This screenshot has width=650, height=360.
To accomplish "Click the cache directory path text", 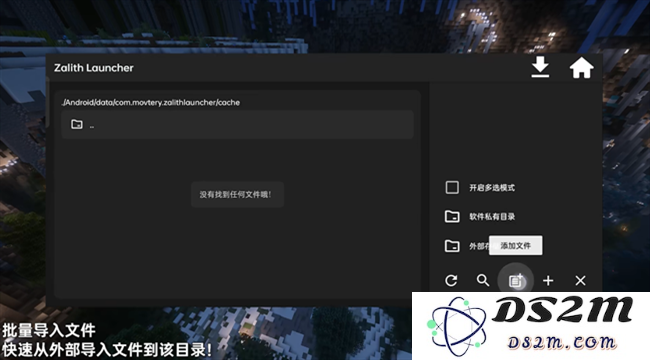I will point(150,102).
